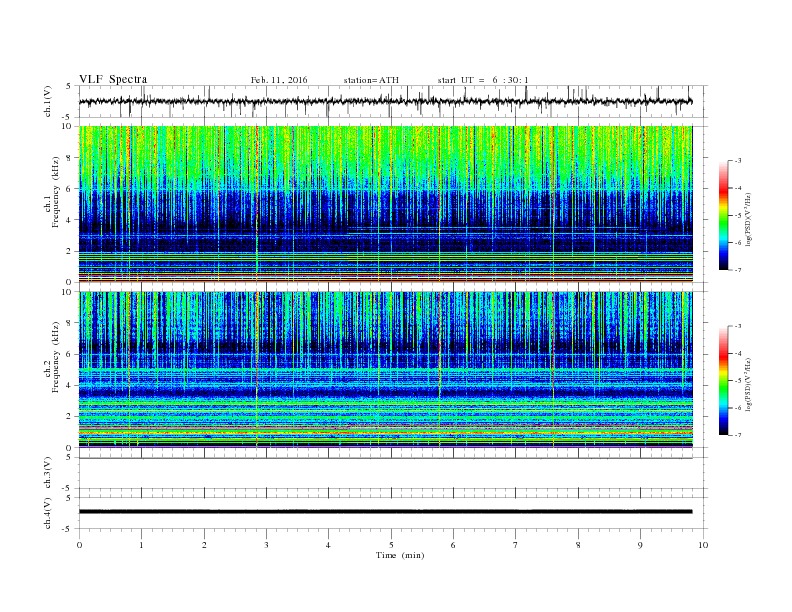Click the "0" tick label on the time axis
Image resolution: width=792 pixels, height=612 pixels.
79,545
